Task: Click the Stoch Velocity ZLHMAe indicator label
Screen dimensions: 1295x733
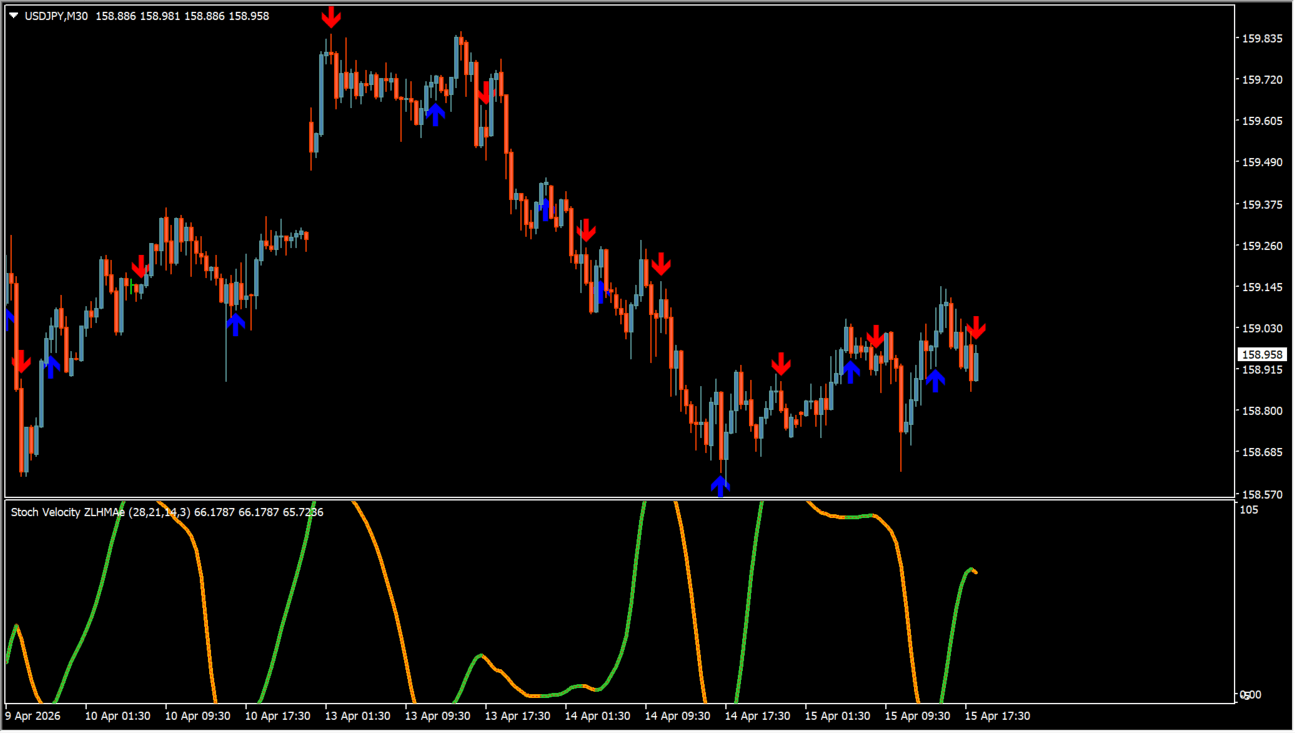Action: click(x=68, y=512)
